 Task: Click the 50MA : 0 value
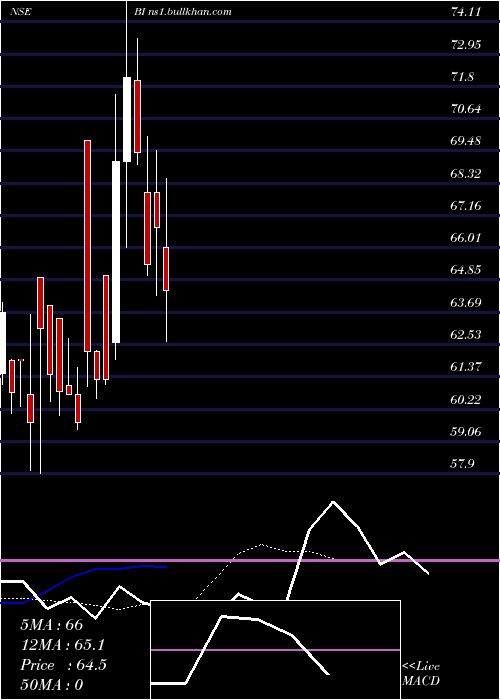click(x=52, y=685)
